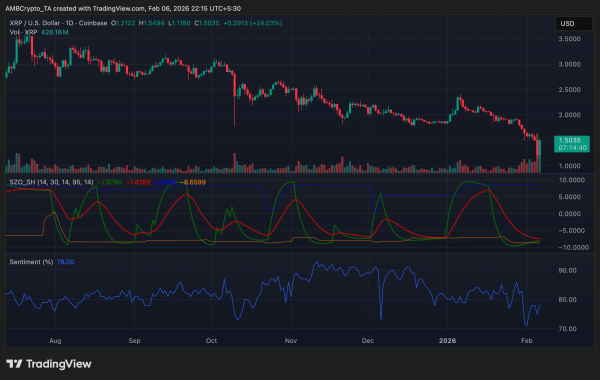600x380 pixels.
Task: Click the orange SZO value -8.6599
Action: pos(194,182)
